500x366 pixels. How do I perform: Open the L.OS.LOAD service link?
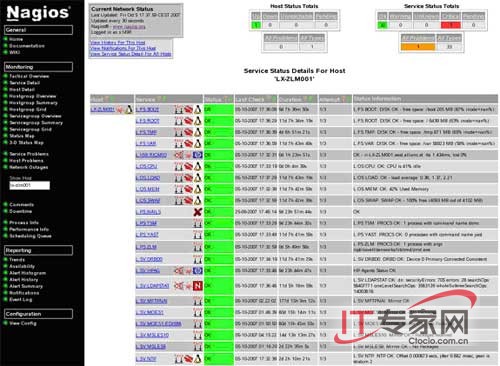tap(148, 178)
